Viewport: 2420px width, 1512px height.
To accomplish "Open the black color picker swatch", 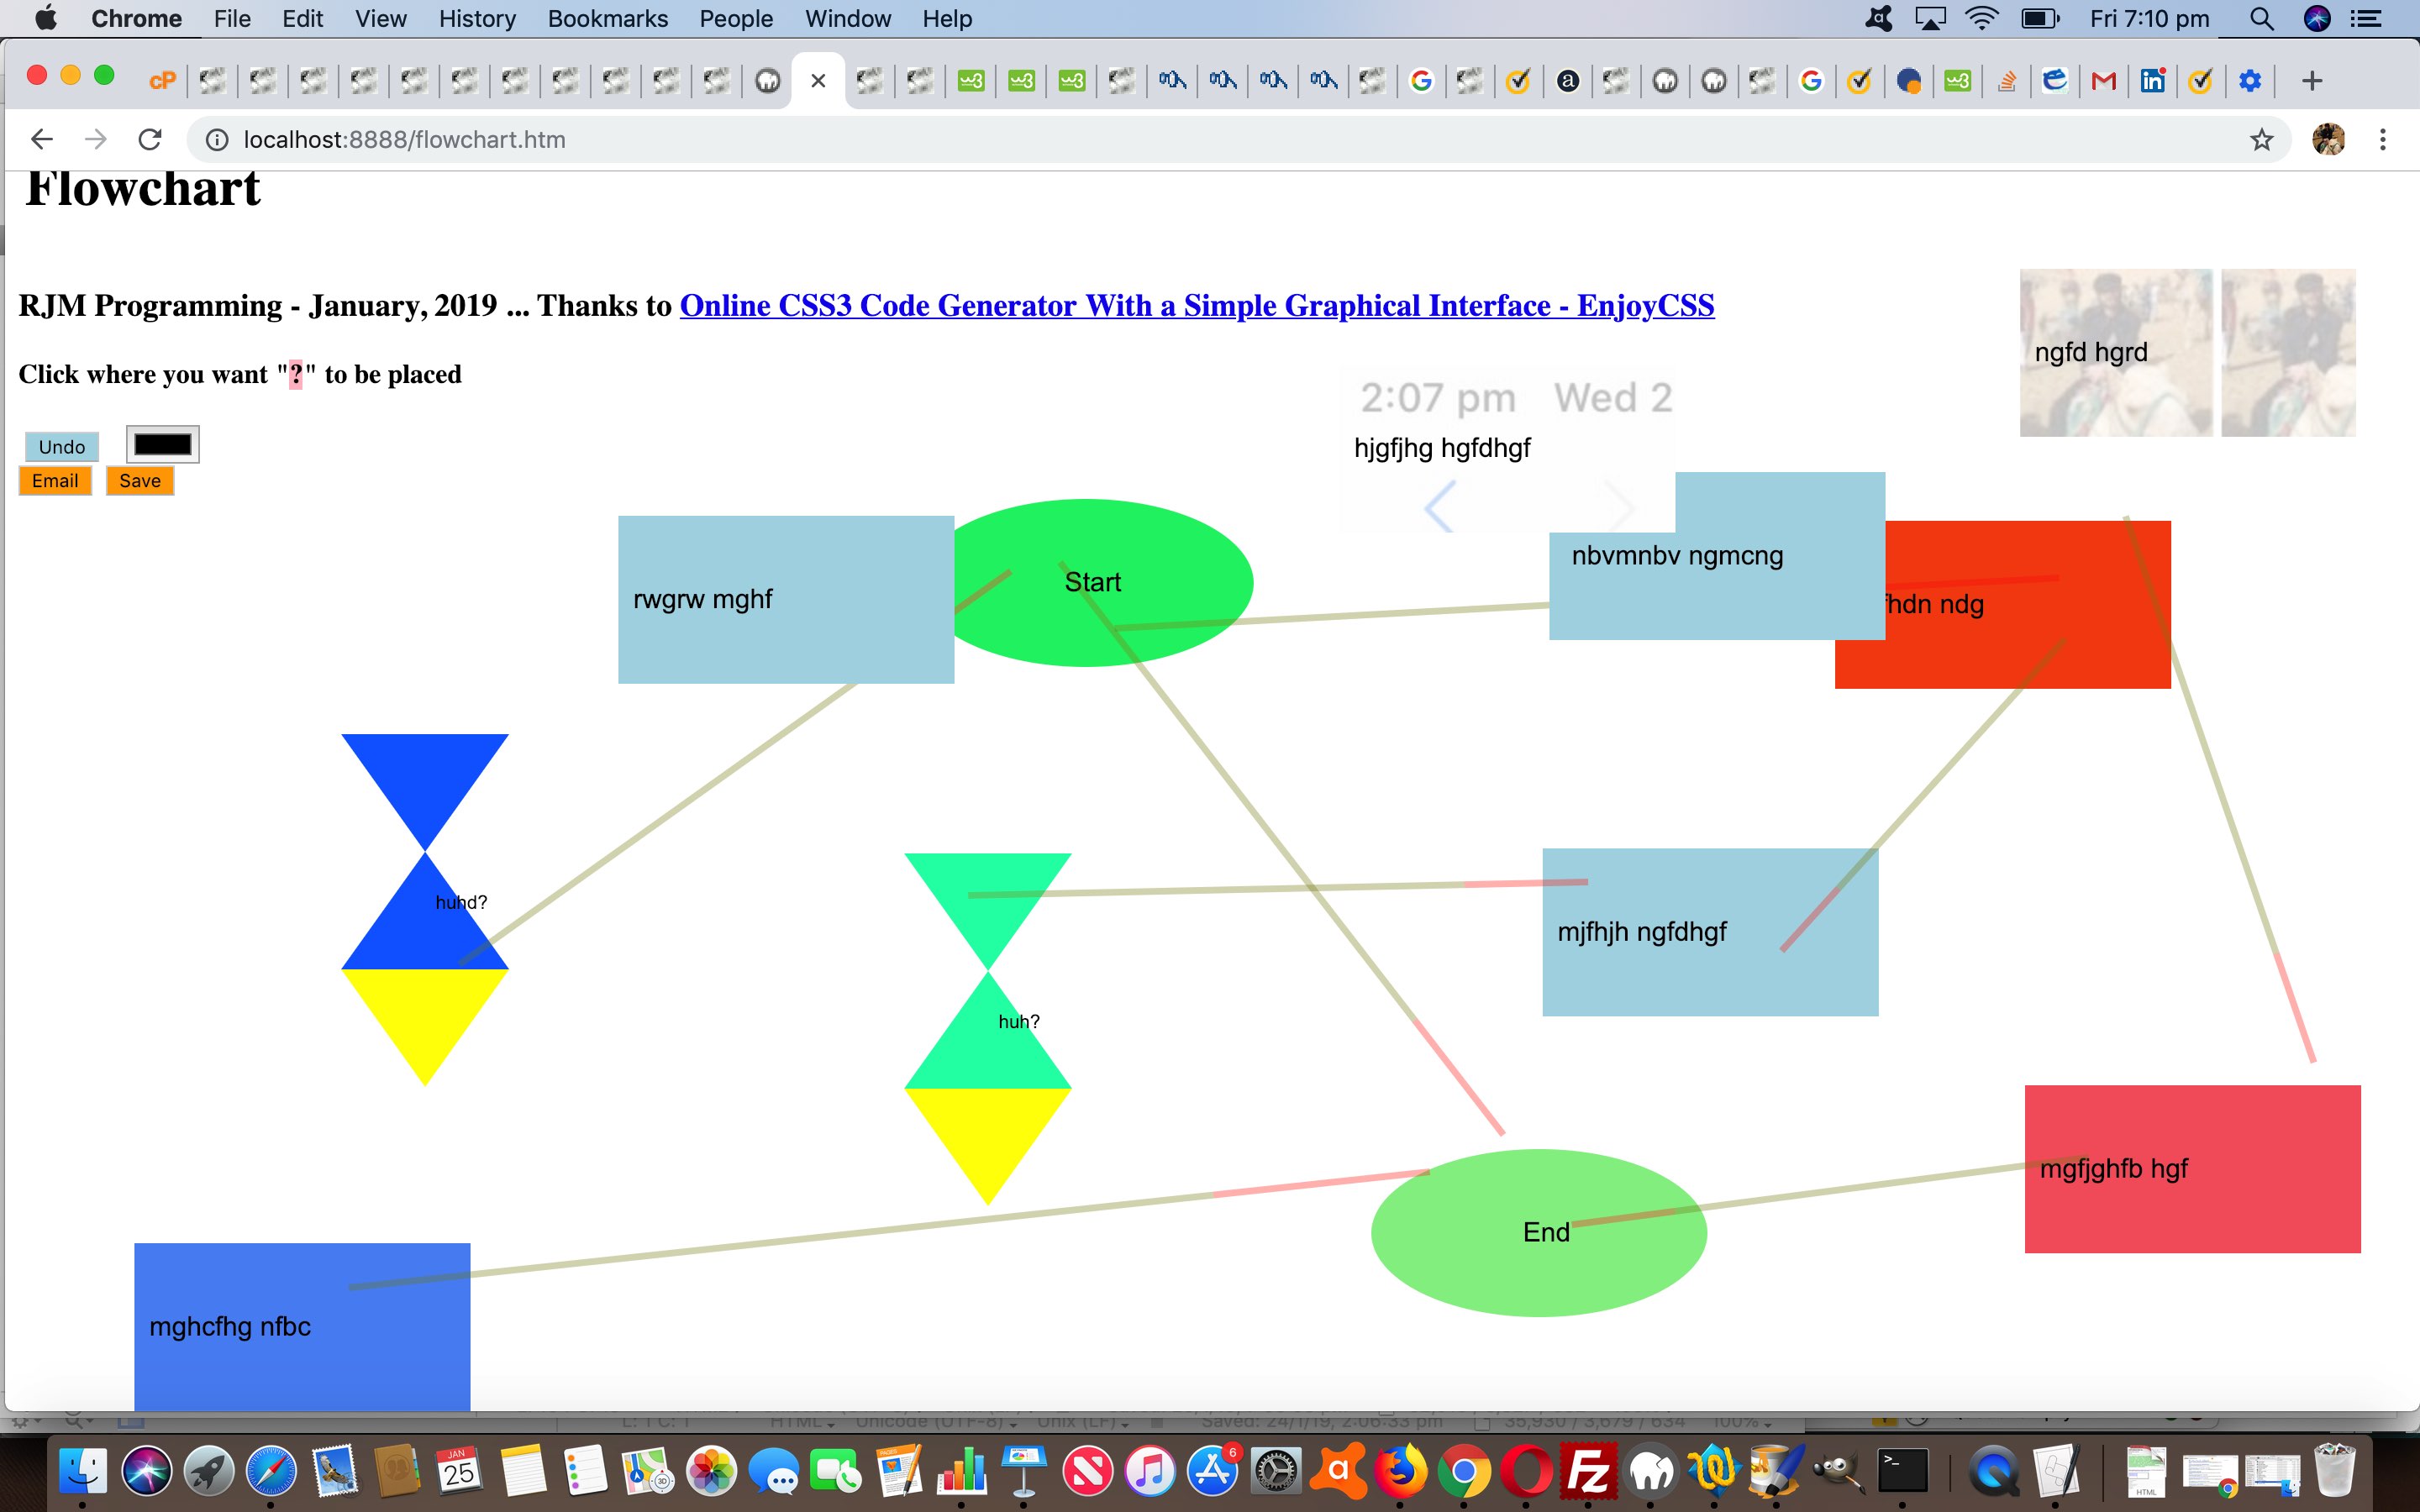I will 163,444.
